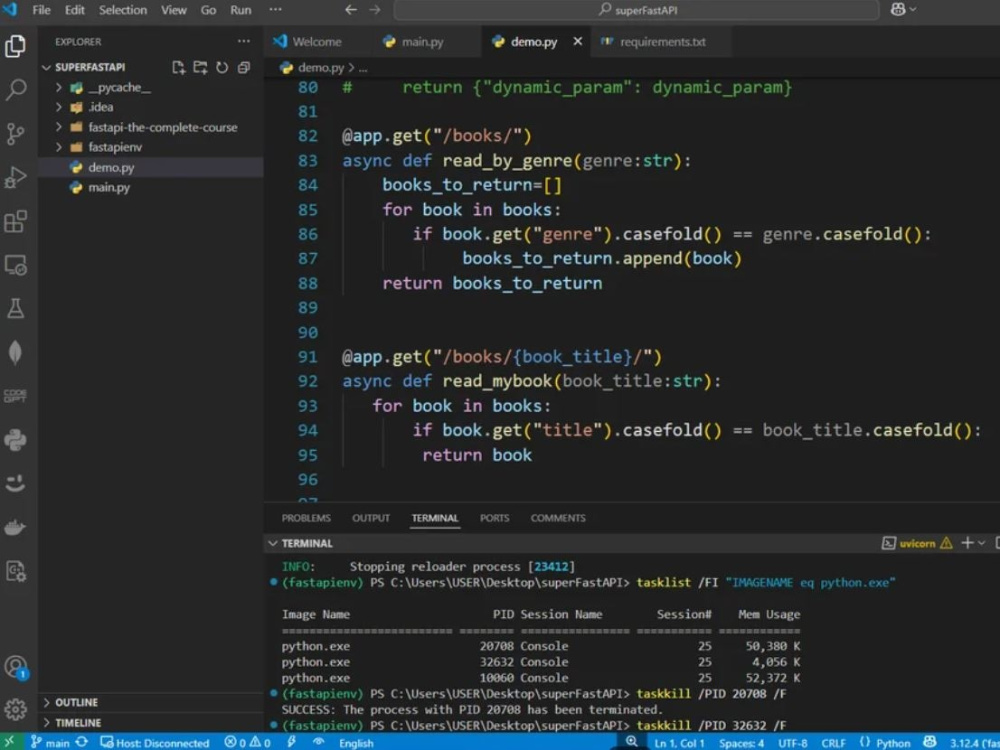Image resolution: width=1000 pixels, height=750 pixels.
Task: Close the demo.py tab
Action: pos(578,41)
